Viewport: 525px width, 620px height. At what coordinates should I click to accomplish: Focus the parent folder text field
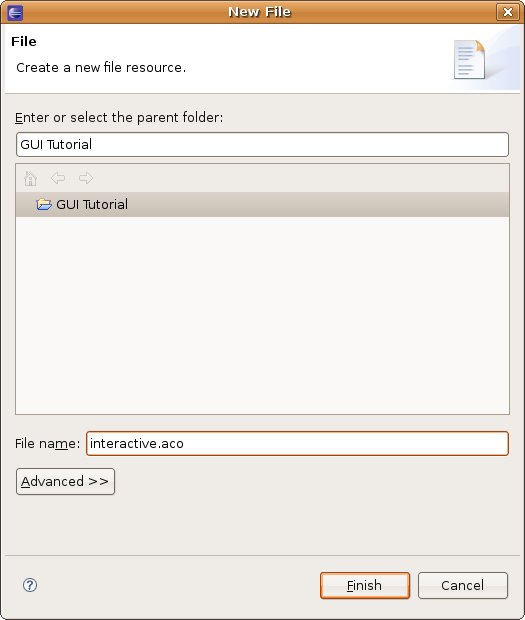pos(262,144)
